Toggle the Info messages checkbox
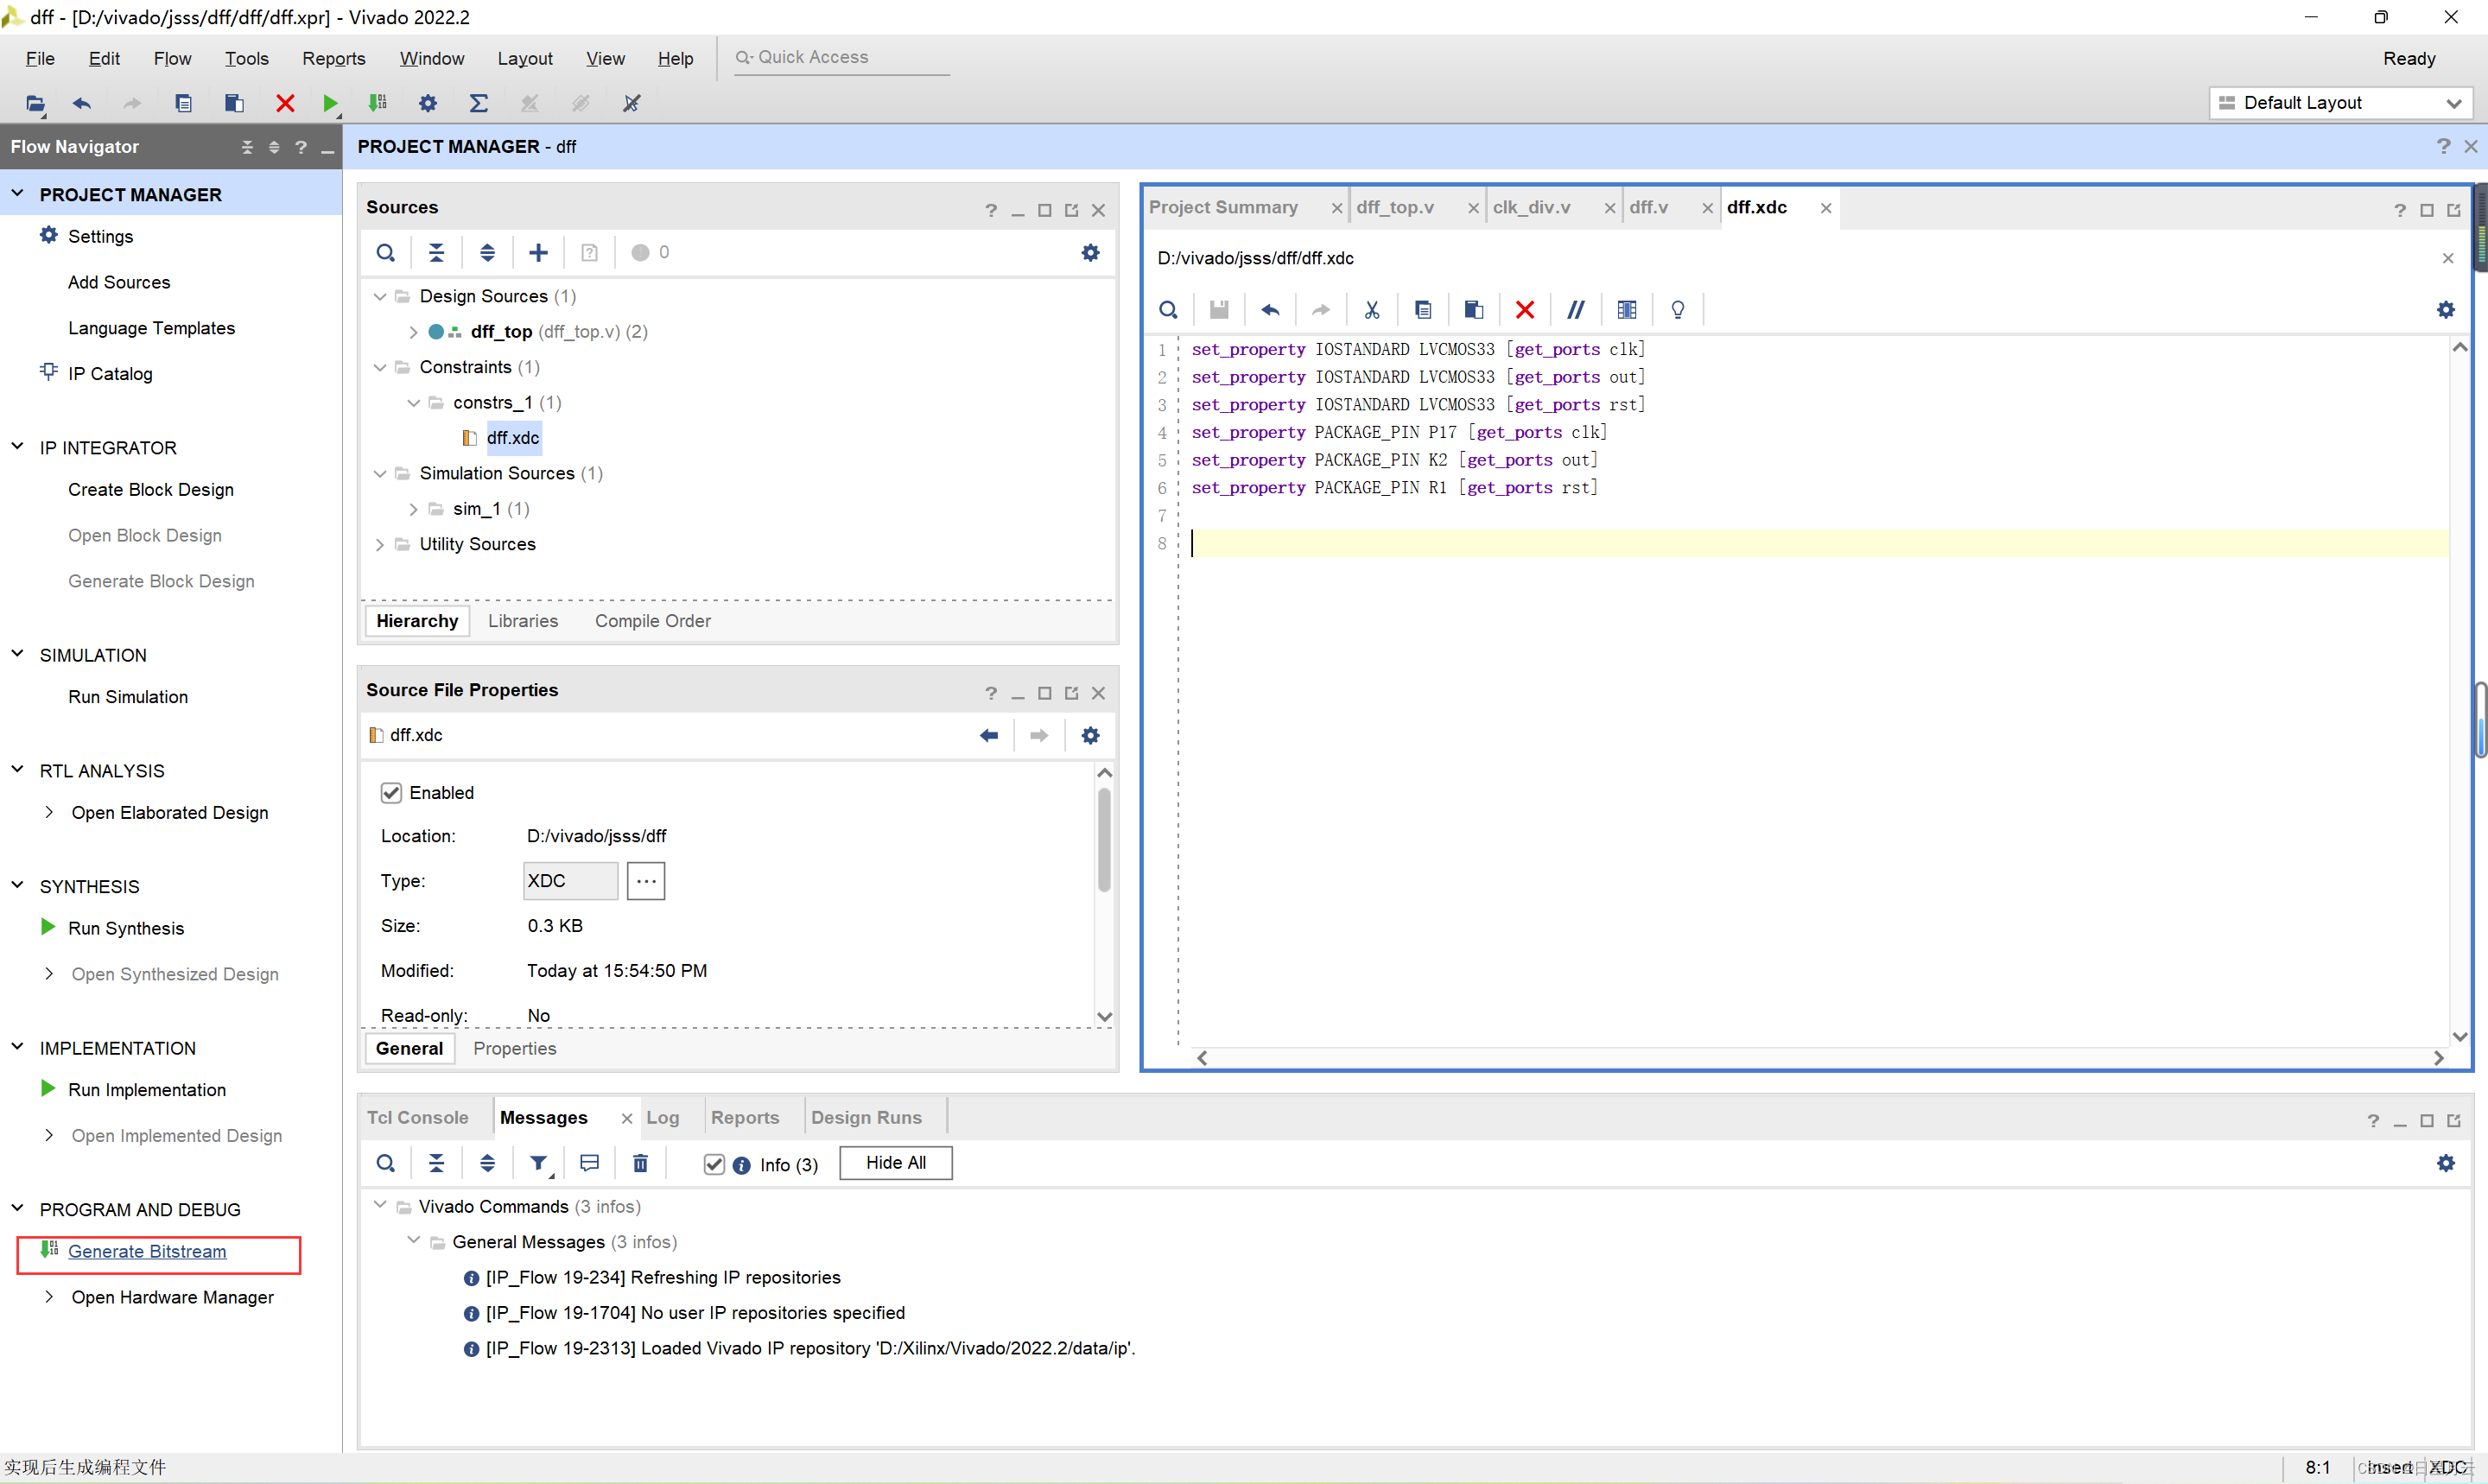2488x1484 pixels. click(714, 1164)
